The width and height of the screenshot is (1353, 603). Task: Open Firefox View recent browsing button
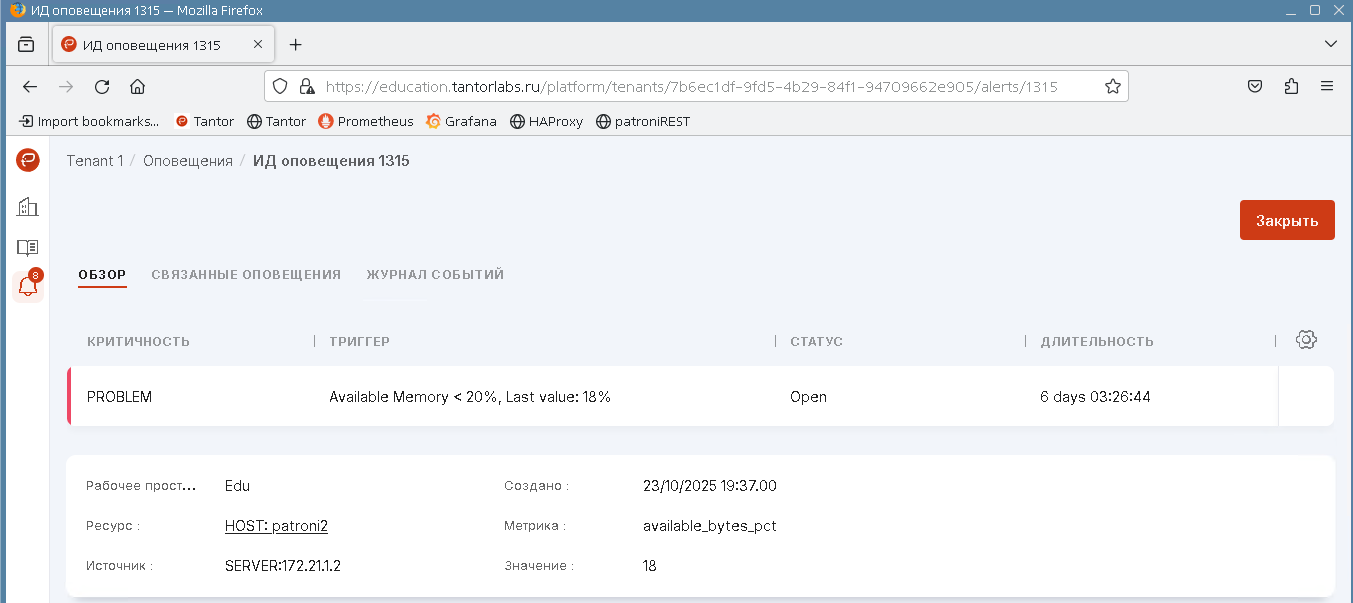[26, 45]
